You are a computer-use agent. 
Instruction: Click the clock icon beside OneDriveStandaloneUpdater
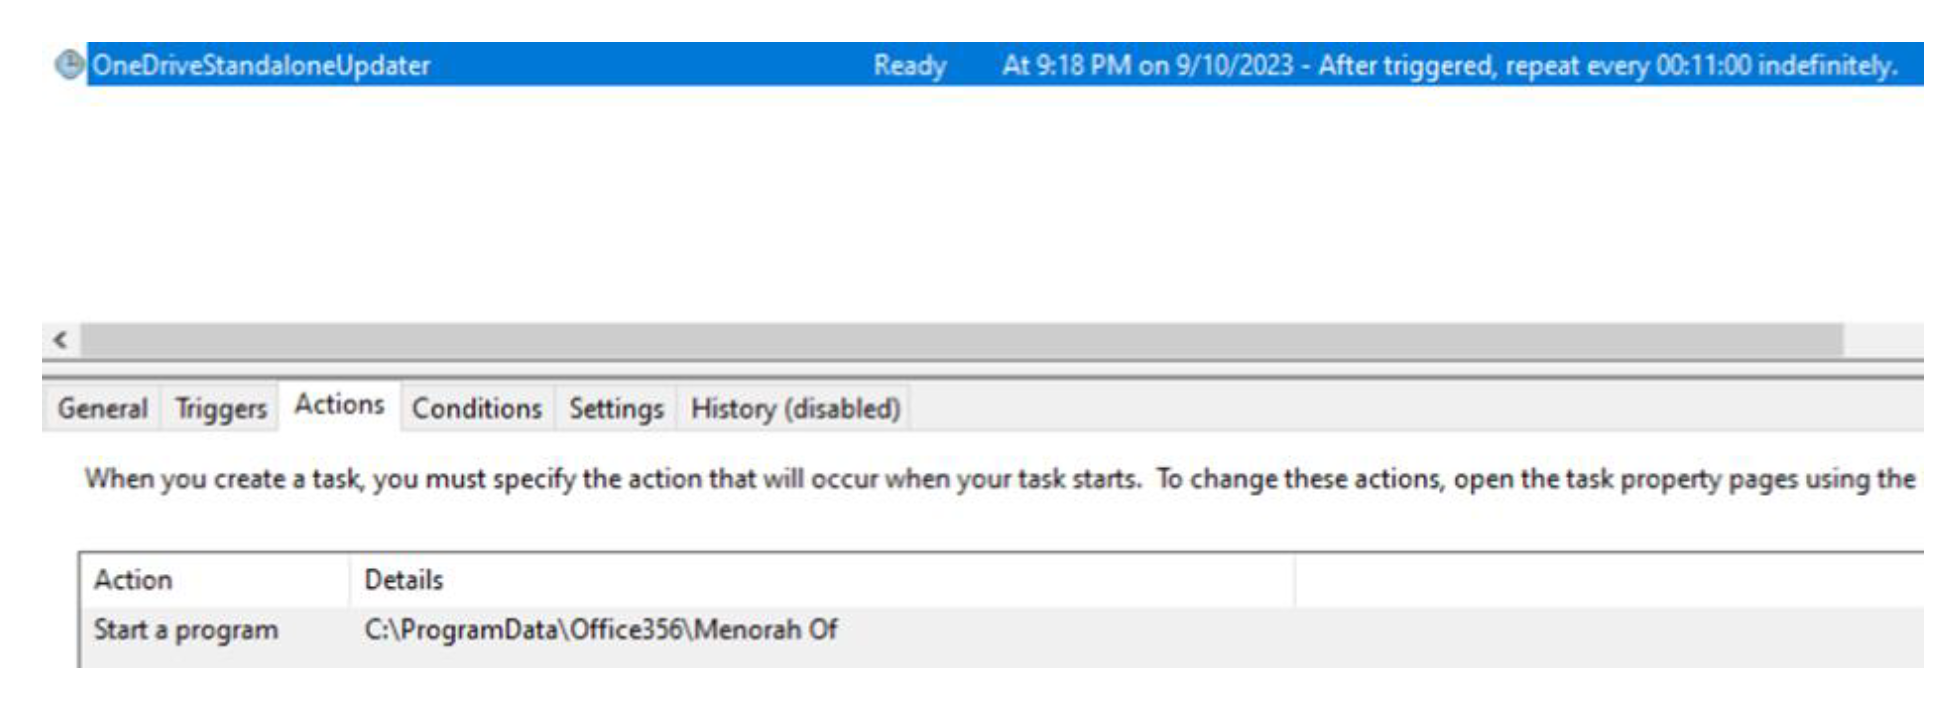pyautogui.click(x=68, y=65)
